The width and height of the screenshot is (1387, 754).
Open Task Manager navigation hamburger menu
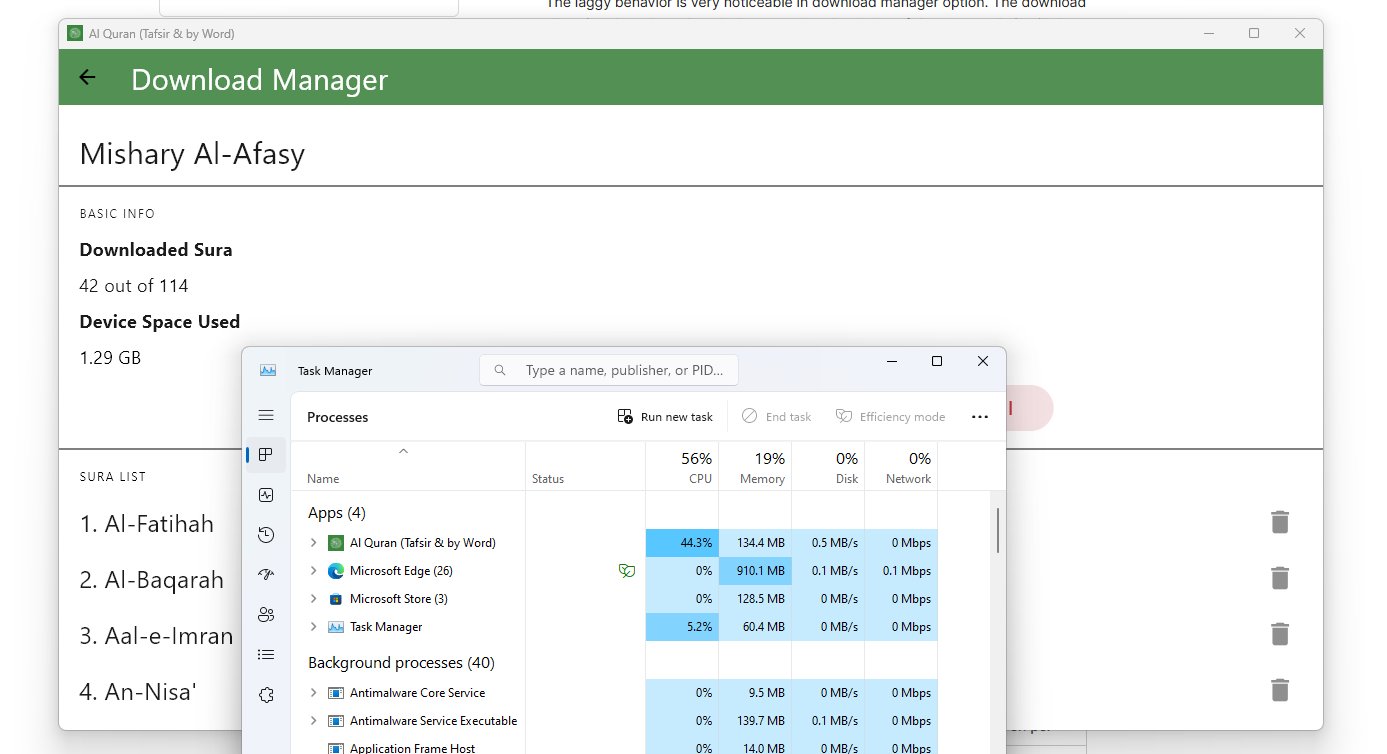[266, 415]
